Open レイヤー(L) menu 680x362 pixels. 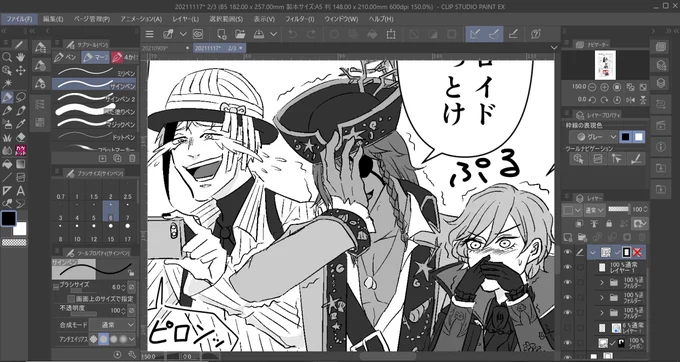click(x=185, y=19)
